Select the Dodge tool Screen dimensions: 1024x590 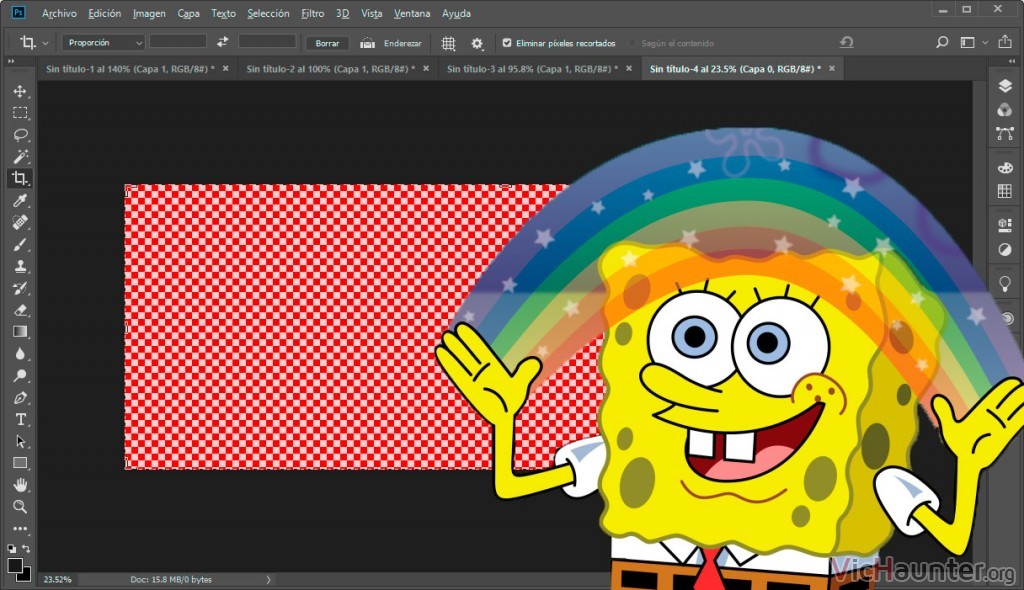tap(20, 376)
